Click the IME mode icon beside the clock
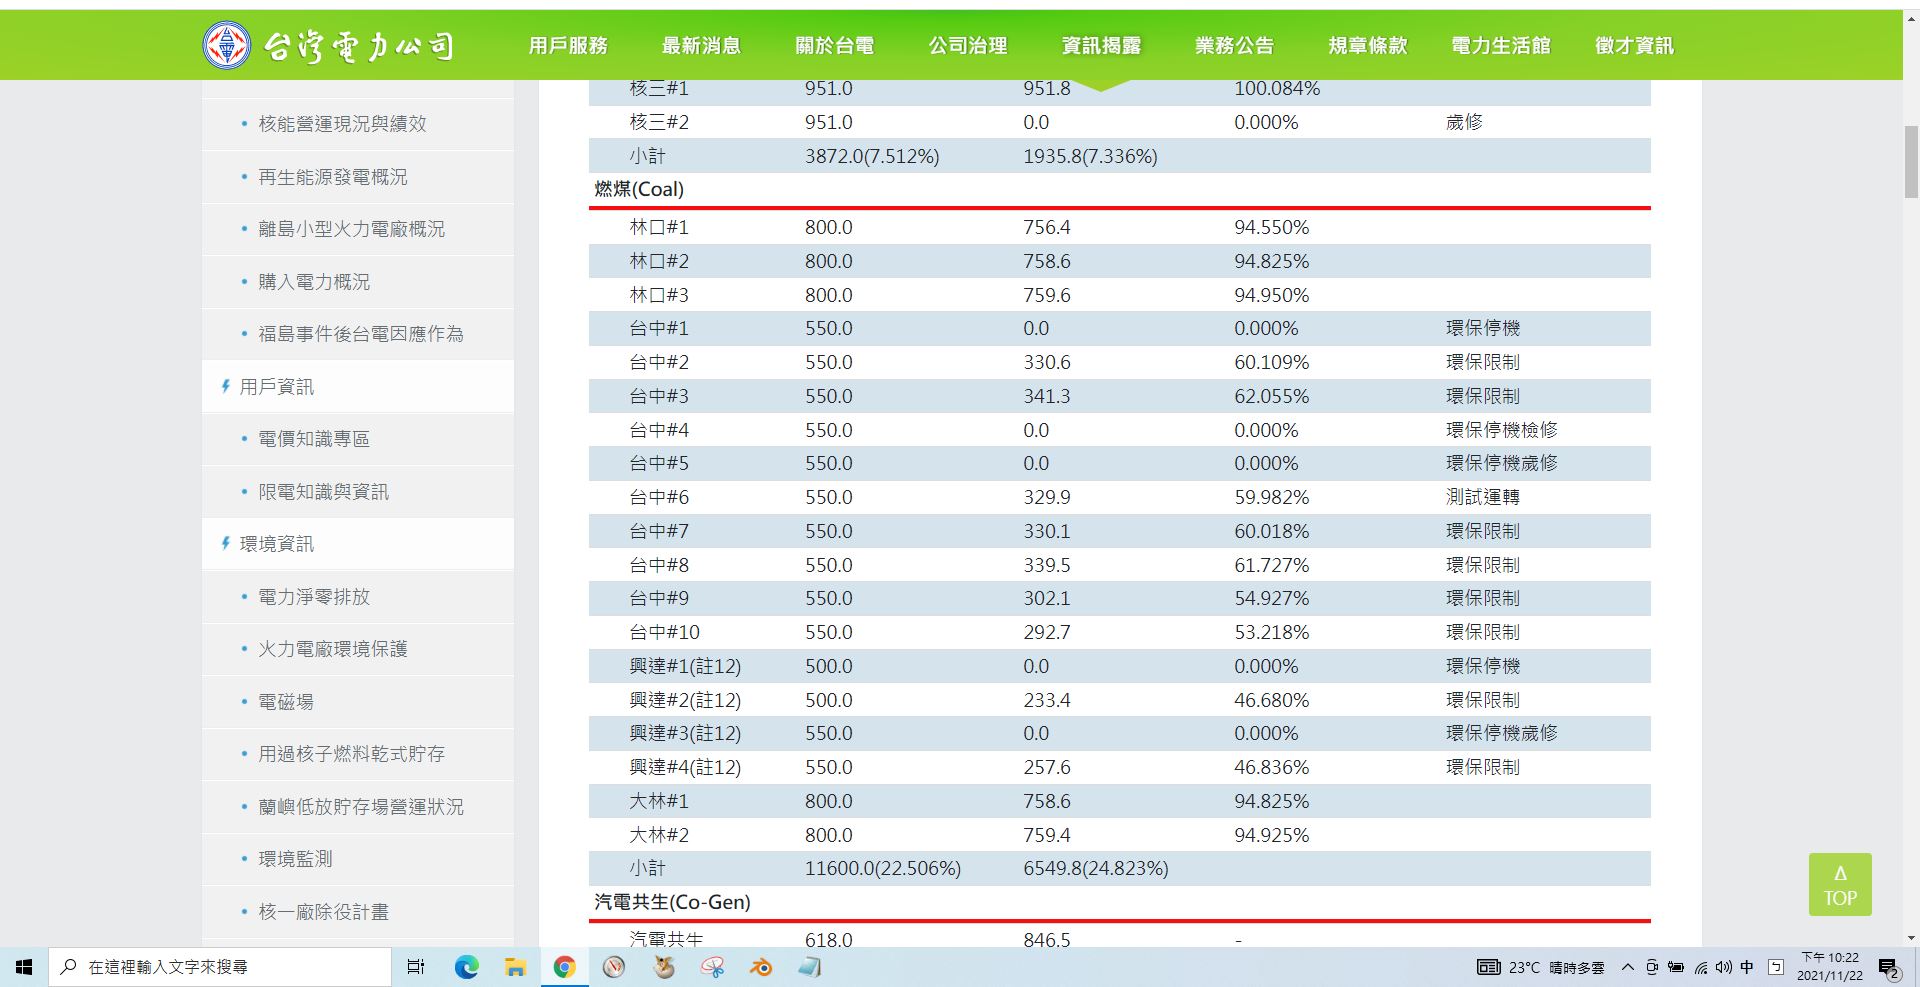 [1776, 967]
